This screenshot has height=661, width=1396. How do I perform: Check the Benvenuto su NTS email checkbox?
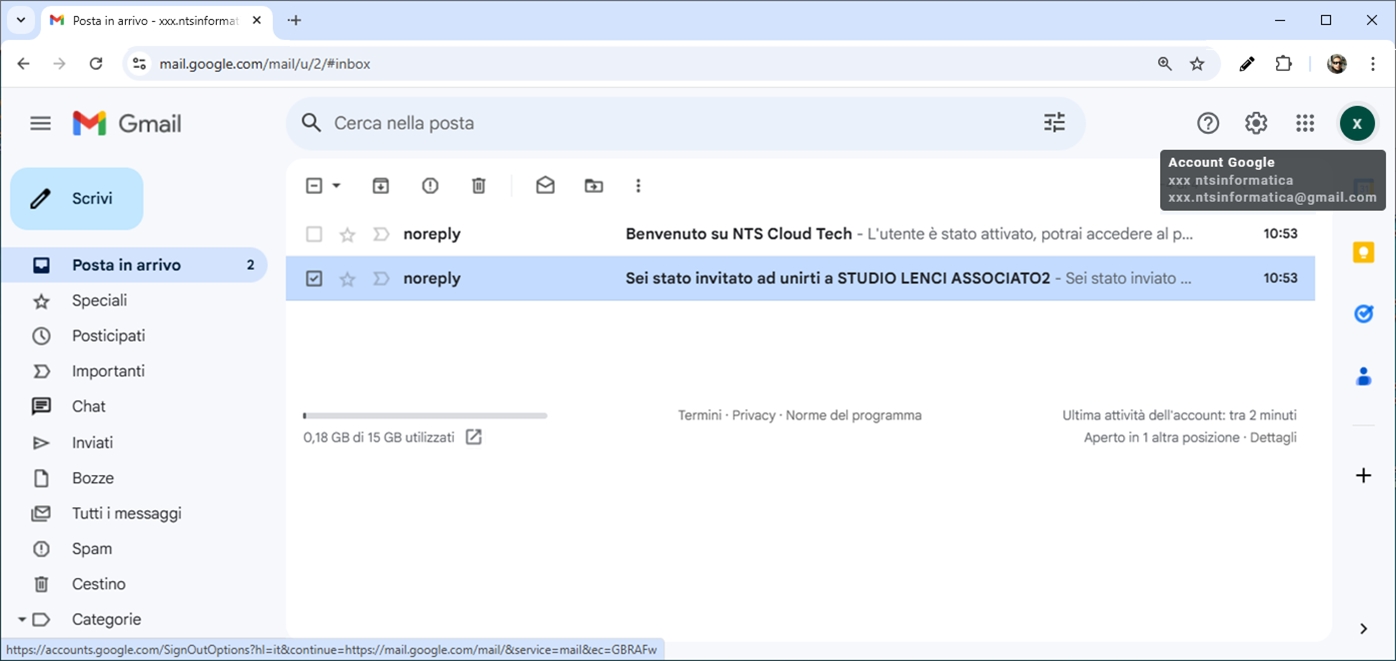(x=314, y=234)
